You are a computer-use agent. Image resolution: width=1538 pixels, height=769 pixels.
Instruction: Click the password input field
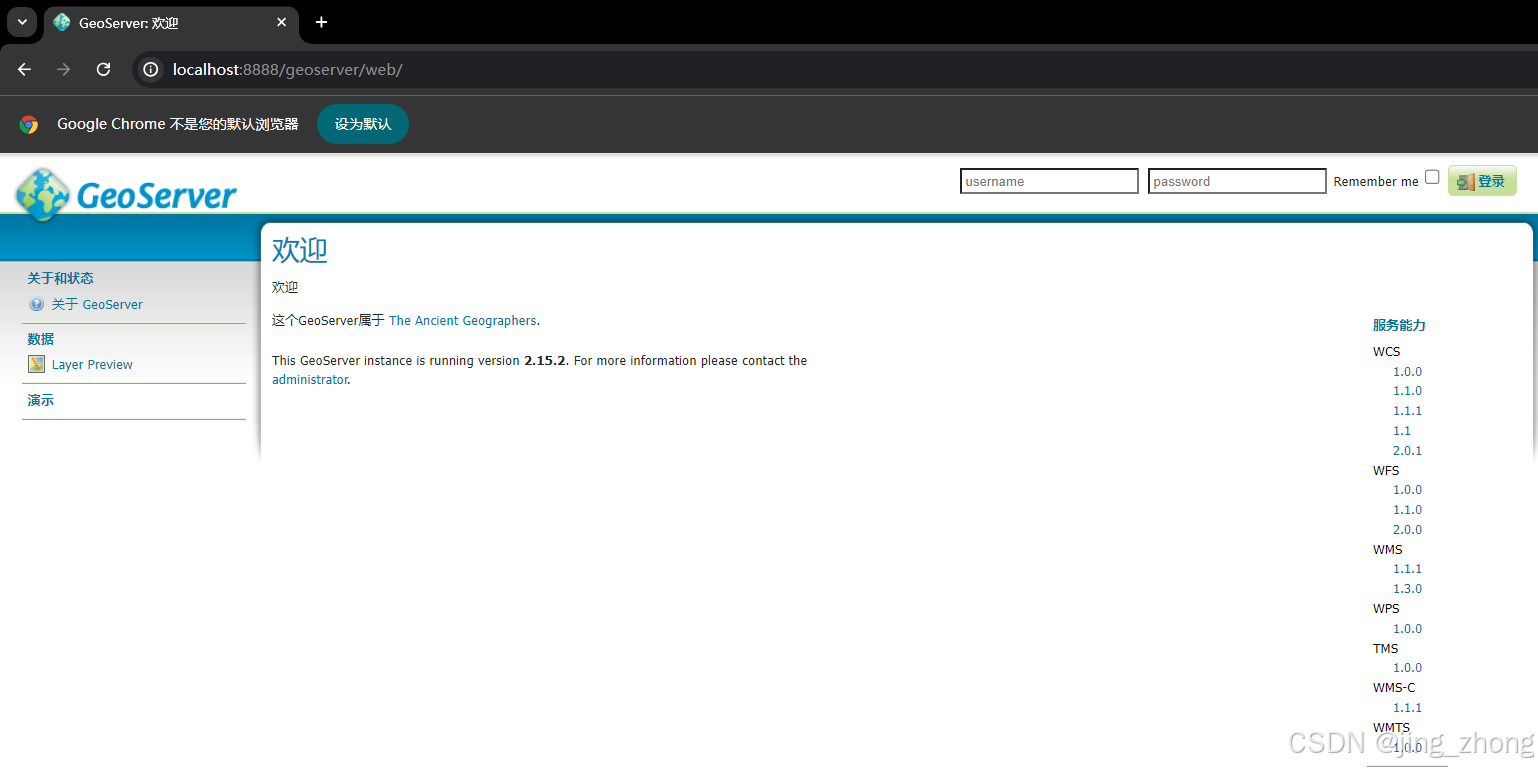[x=1237, y=181]
